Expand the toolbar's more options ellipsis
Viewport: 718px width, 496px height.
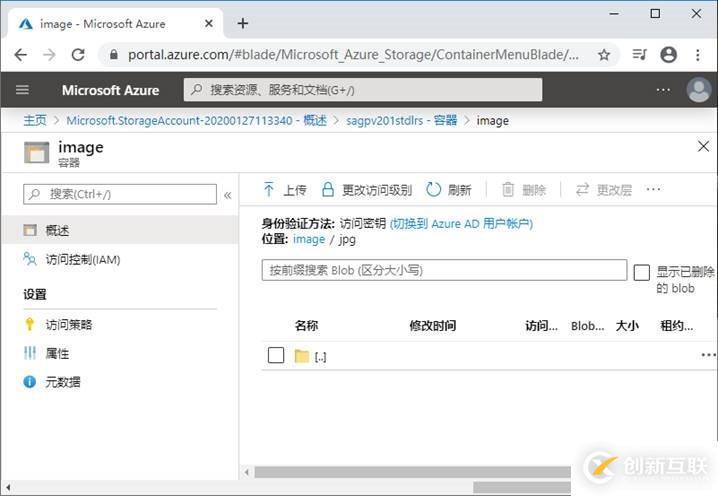coord(653,190)
